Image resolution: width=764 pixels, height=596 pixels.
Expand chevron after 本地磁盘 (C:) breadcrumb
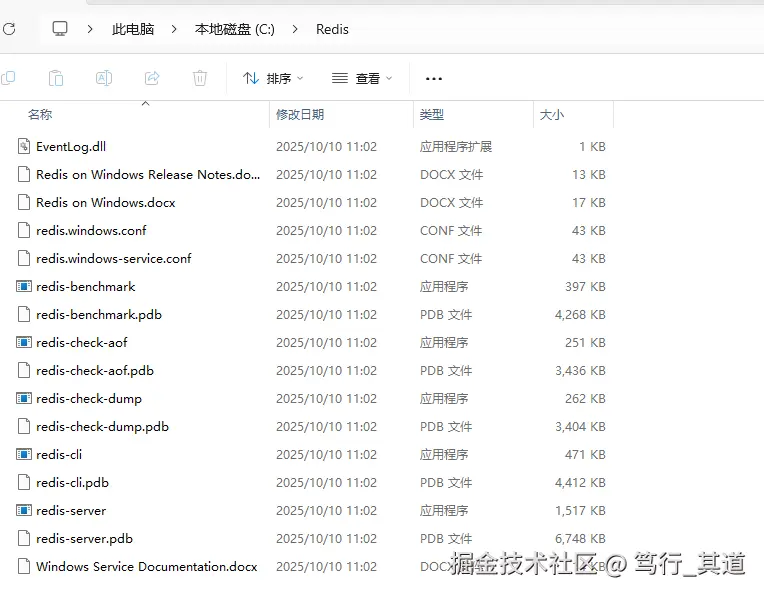(x=295, y=29)
